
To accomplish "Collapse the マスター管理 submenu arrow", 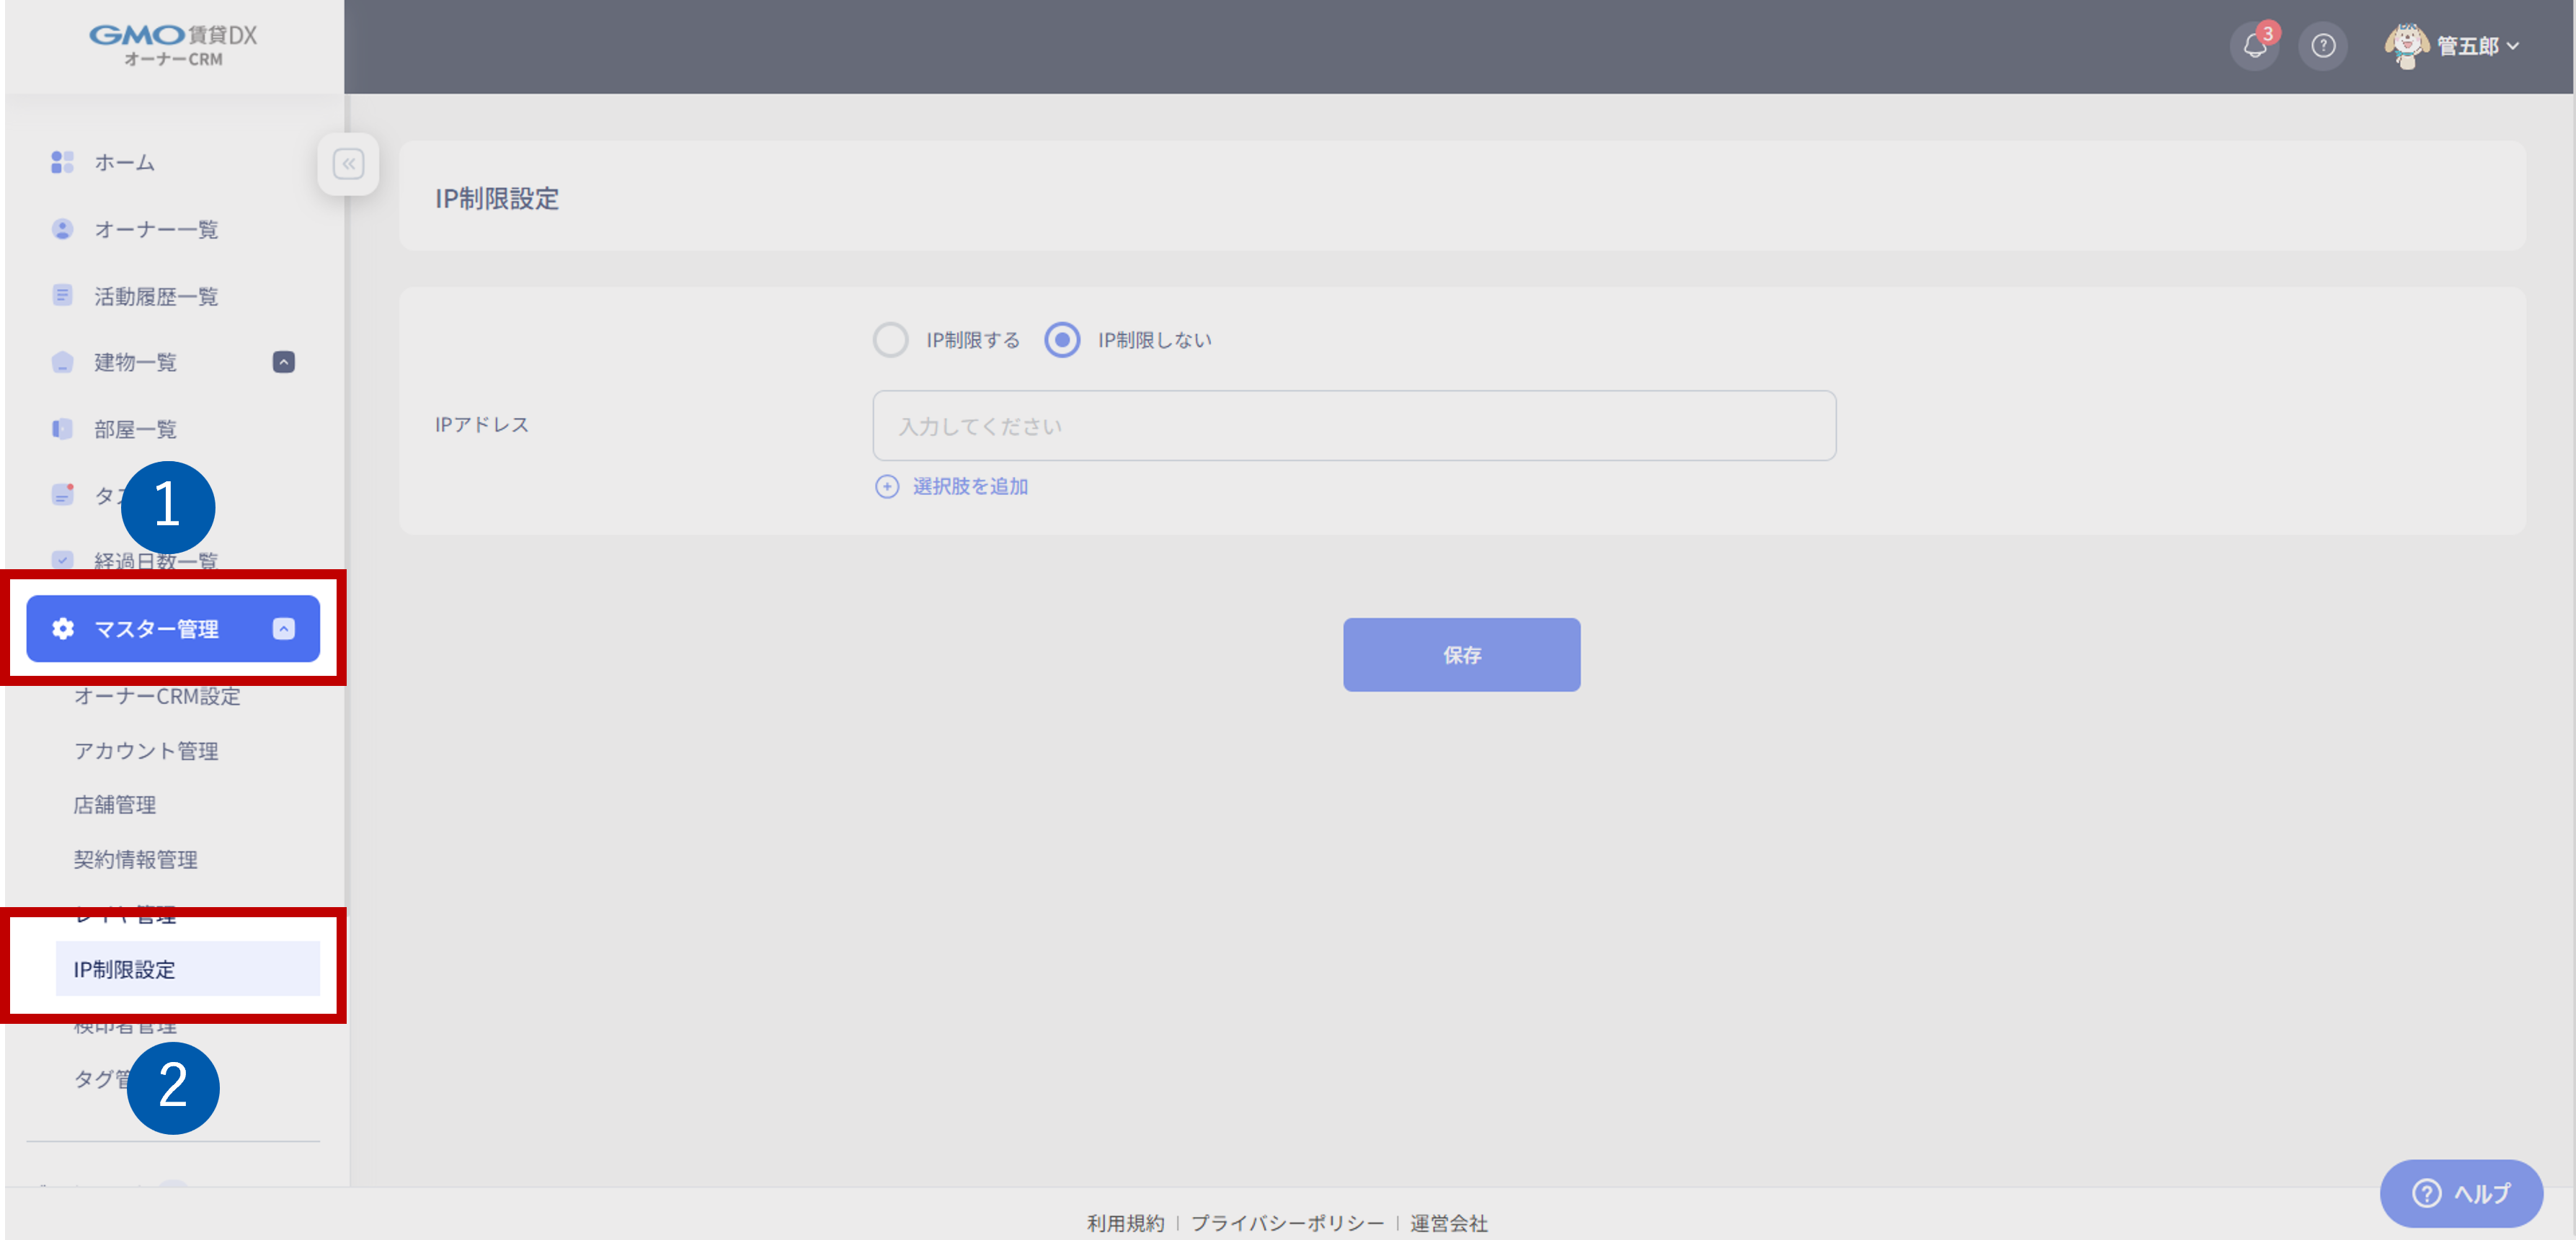I will click(x=284, y=629).
